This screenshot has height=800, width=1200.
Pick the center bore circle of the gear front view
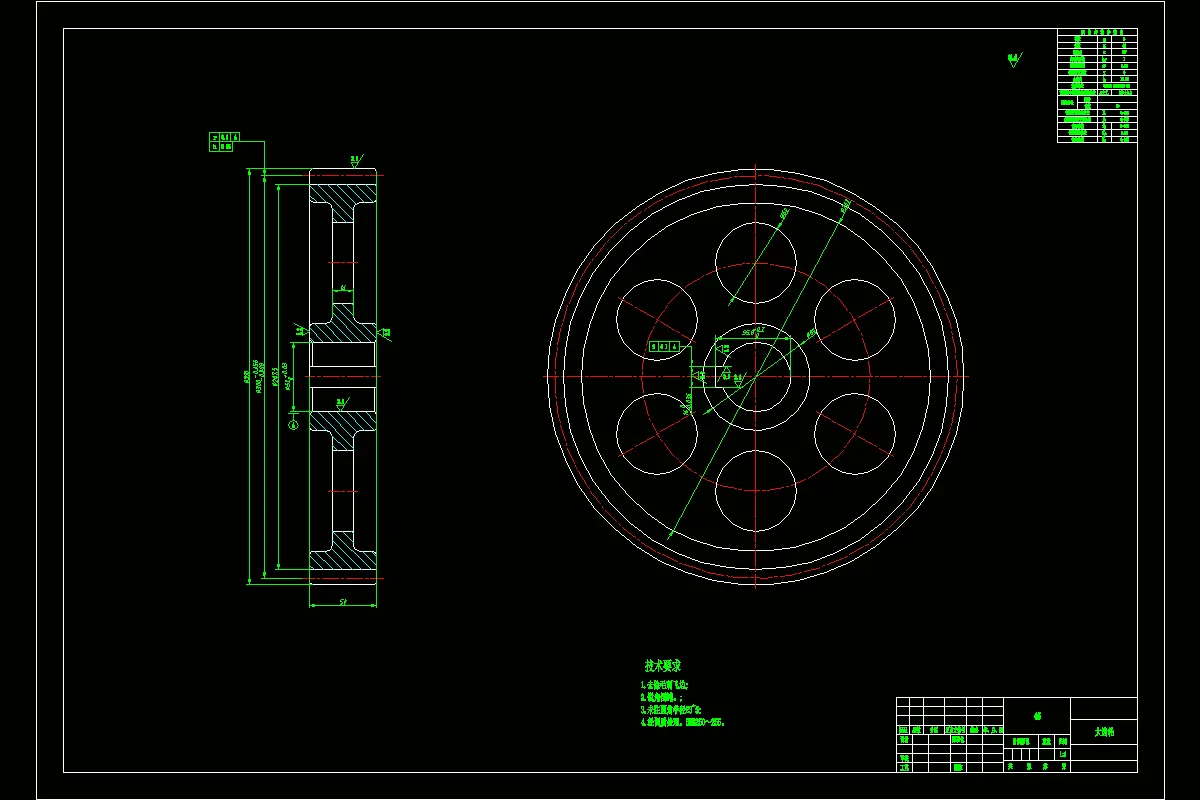click(x=755, y=376)
